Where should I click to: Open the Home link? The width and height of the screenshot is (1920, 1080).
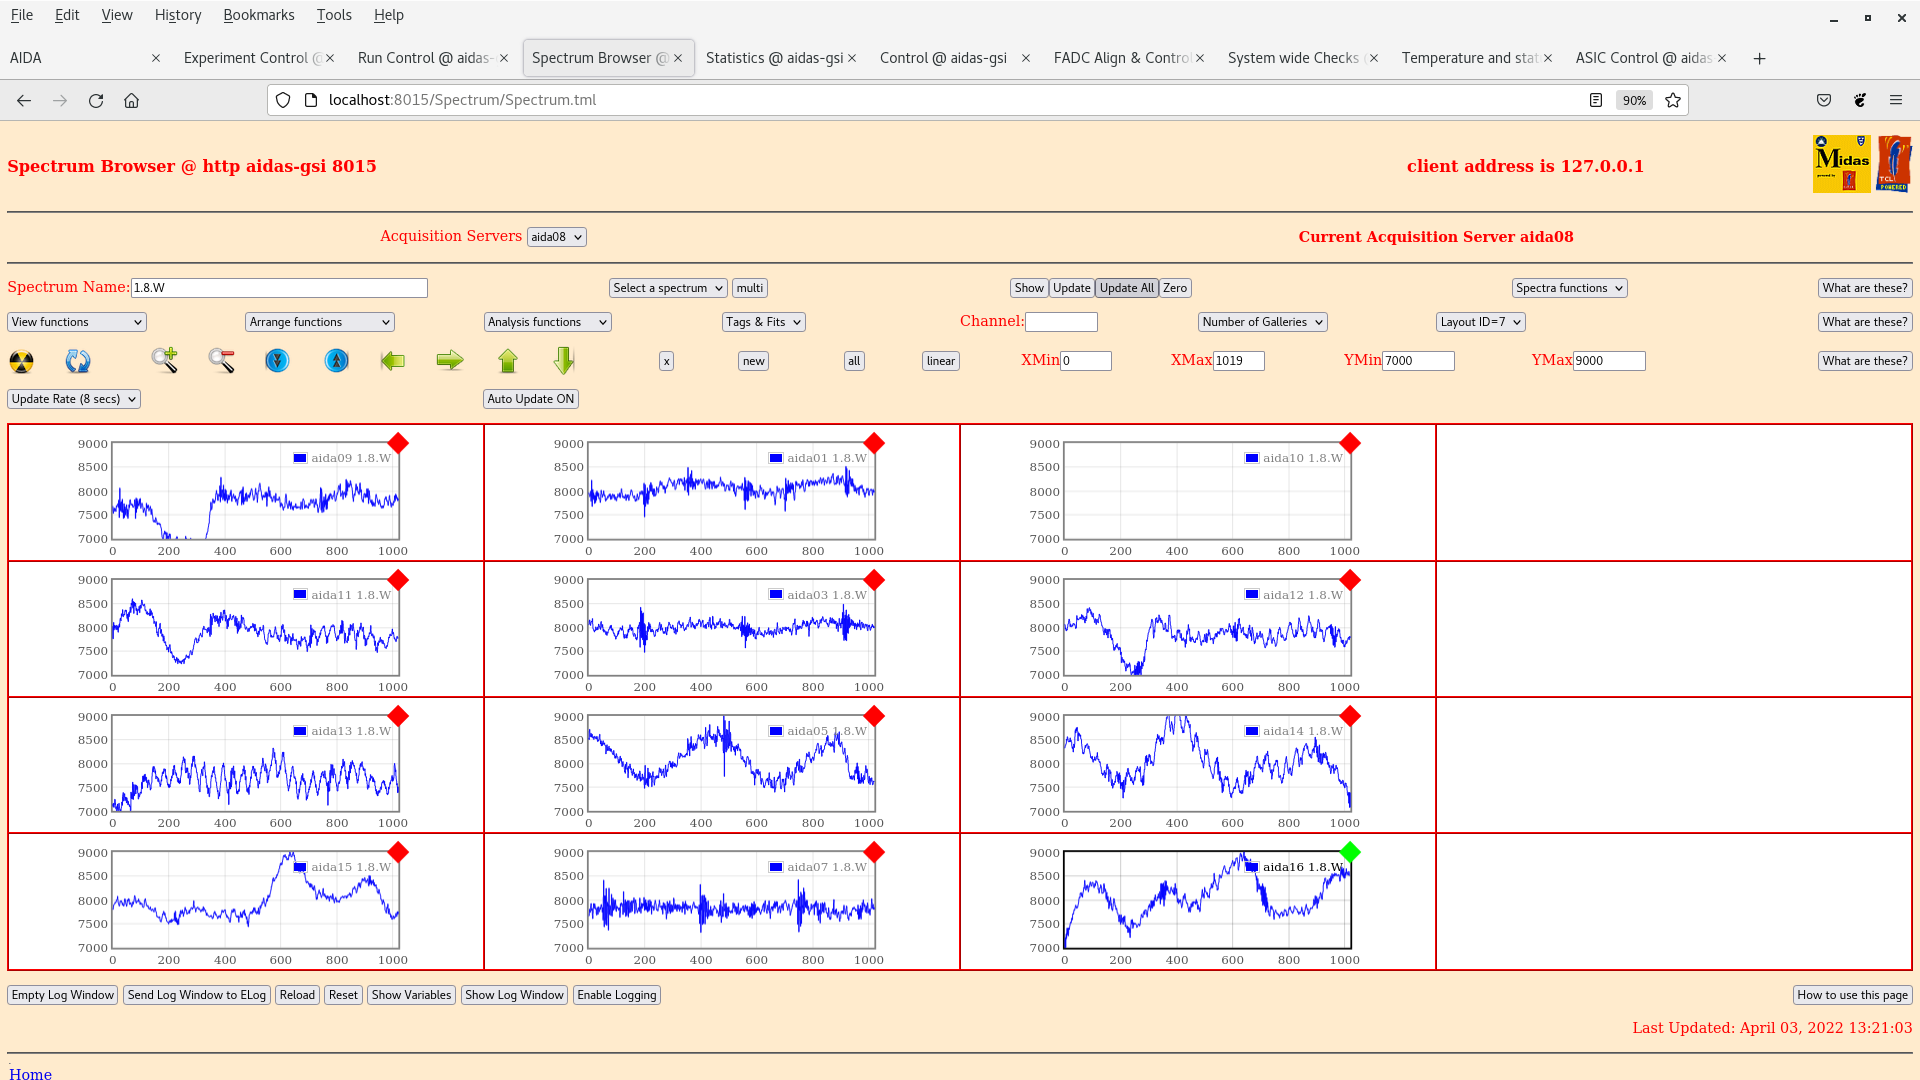point(31,1073)
